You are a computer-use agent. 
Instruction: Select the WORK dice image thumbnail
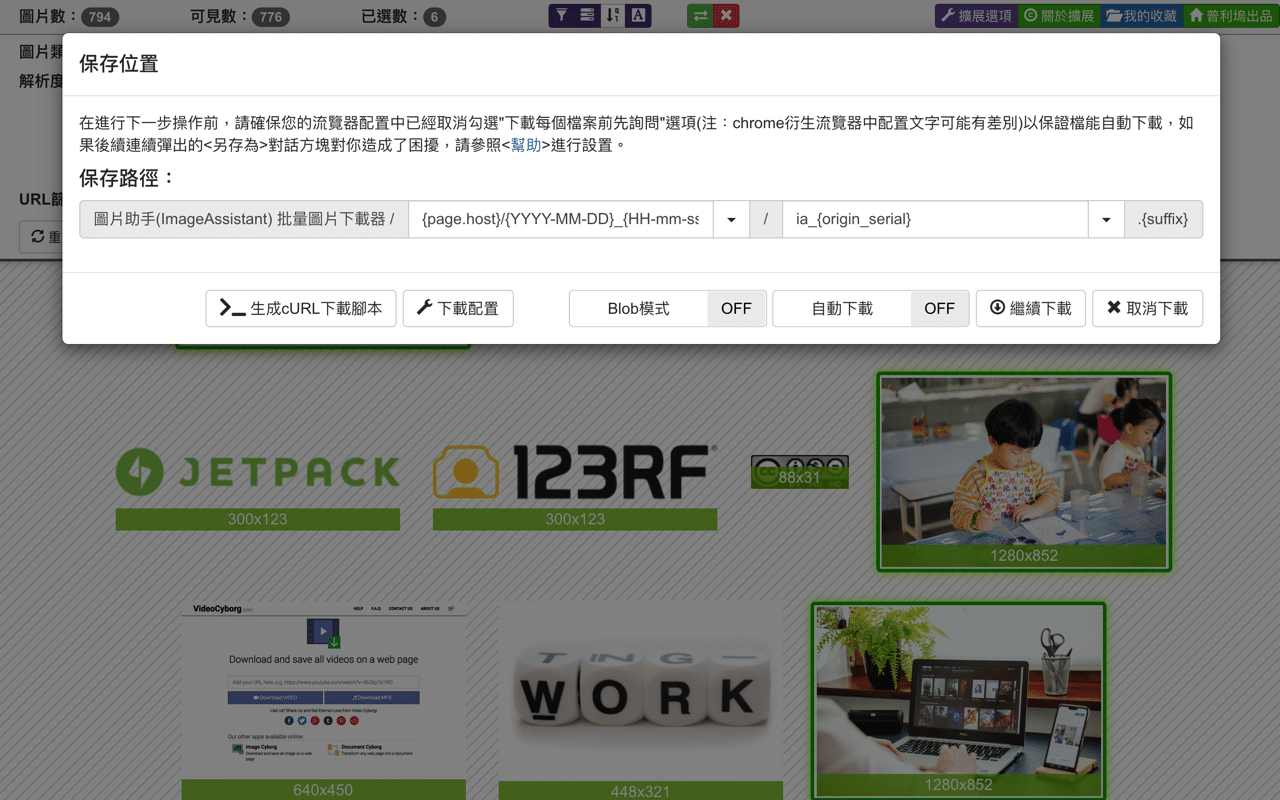(640, 688)
